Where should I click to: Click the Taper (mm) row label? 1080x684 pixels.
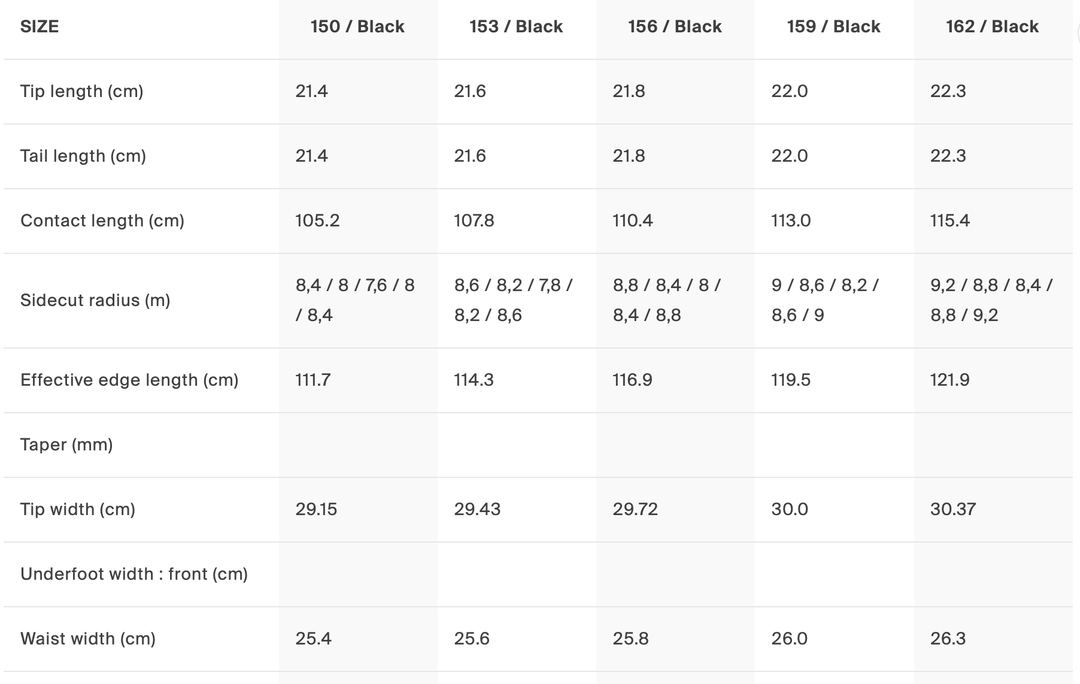pos(66,445)
